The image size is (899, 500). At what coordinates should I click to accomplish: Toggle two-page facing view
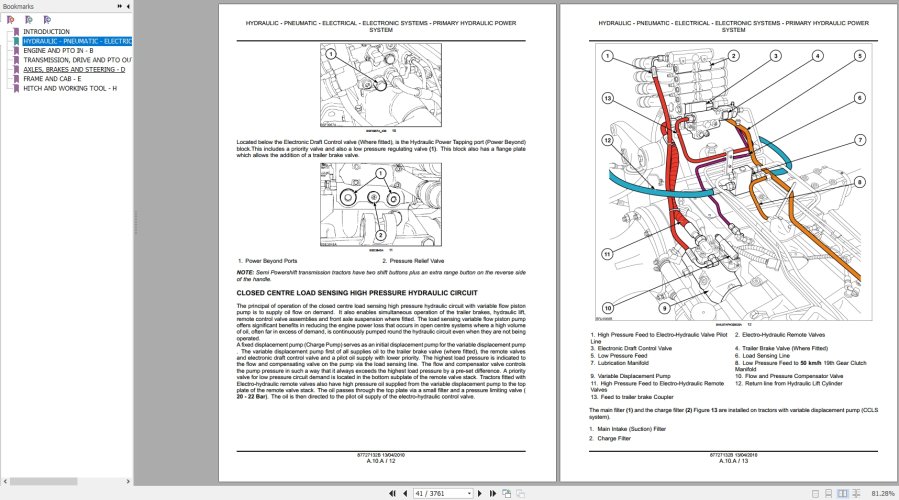pos(842,494)
